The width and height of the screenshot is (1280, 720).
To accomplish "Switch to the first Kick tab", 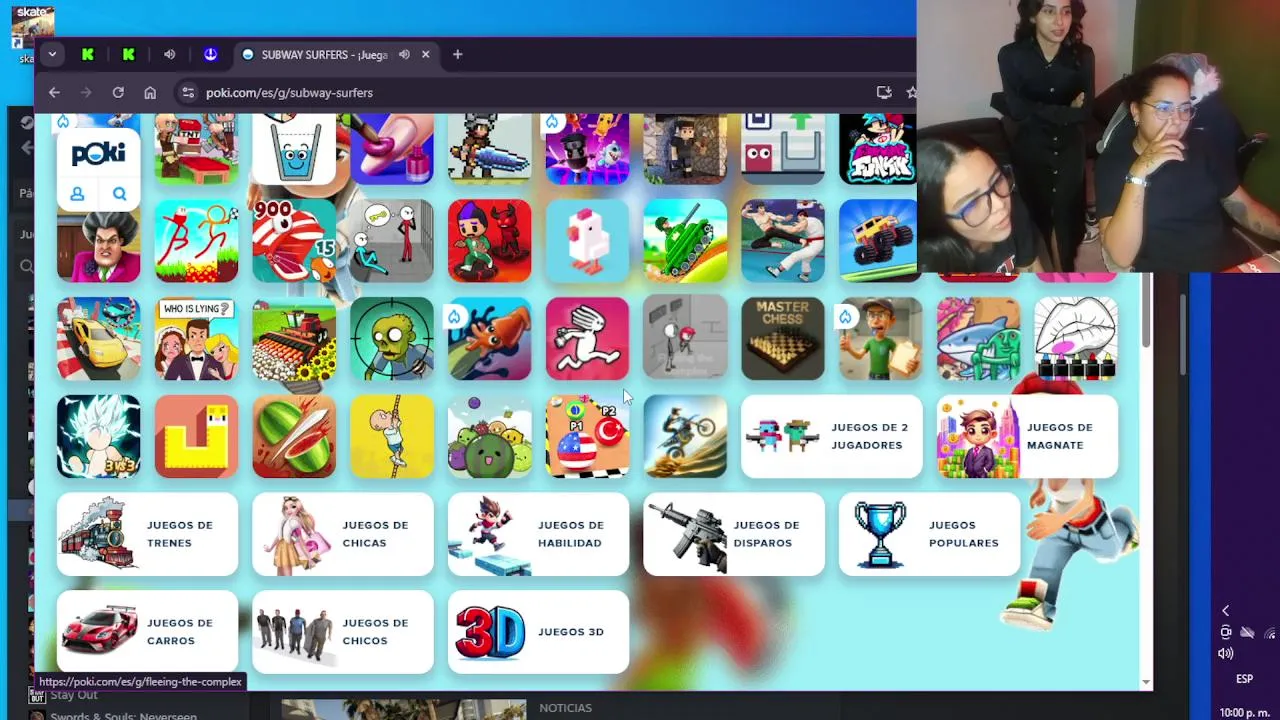I will (88, 54).
